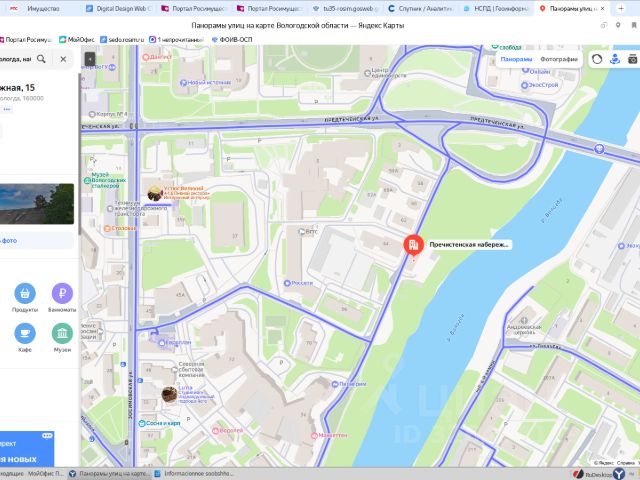The image size is (640, 480).
Task: Click the sidebar vertical scrollbar
Action: point(80,154)
